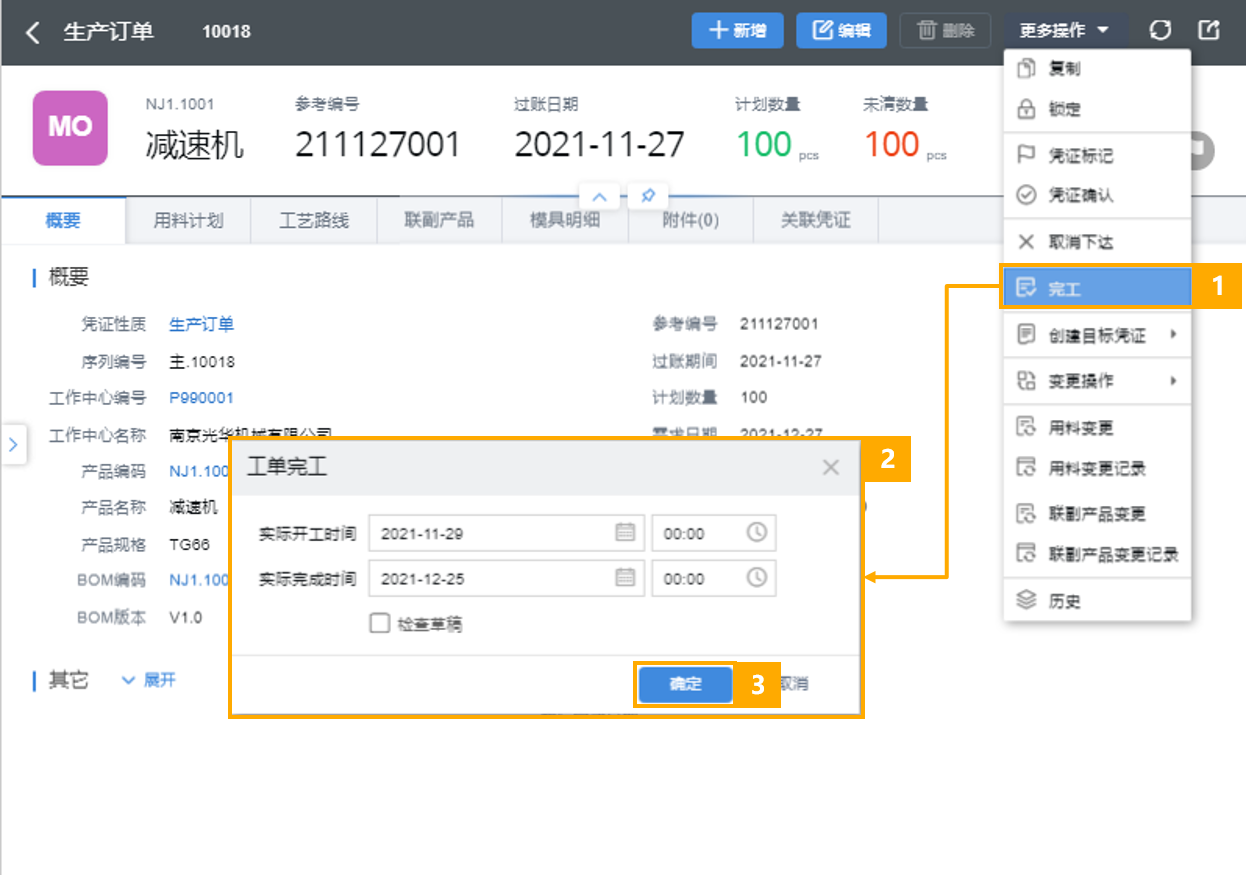
Task: Select 联副产品变更记录 menu entry
Action: coord(1097,554)
